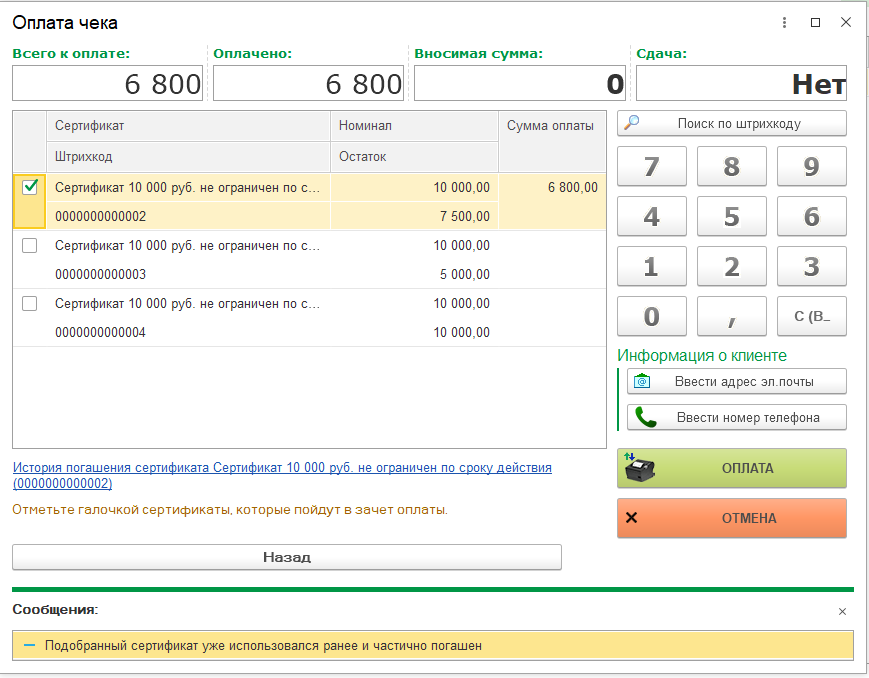Click Ввести номер телефона button

click(x=737, y=417)
